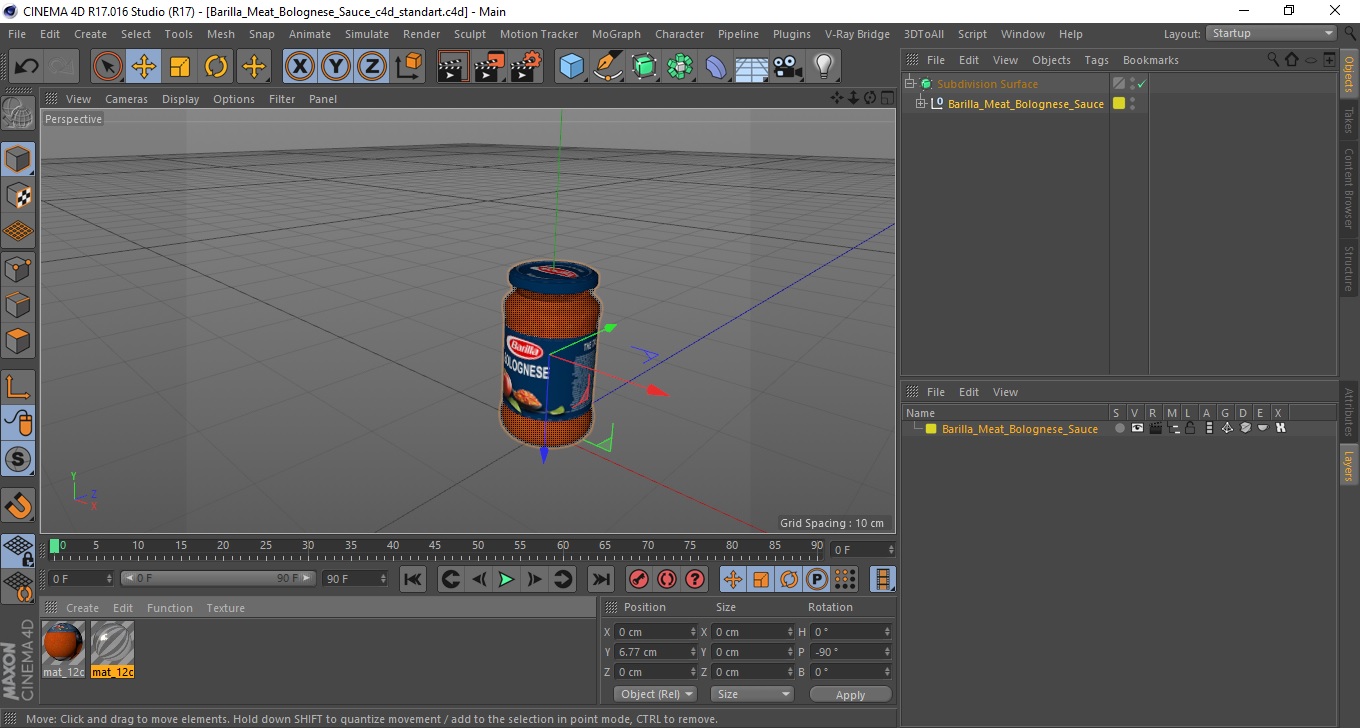
Task: Render the current view with clapperboard icon
Action: click(x=454, y=67)
